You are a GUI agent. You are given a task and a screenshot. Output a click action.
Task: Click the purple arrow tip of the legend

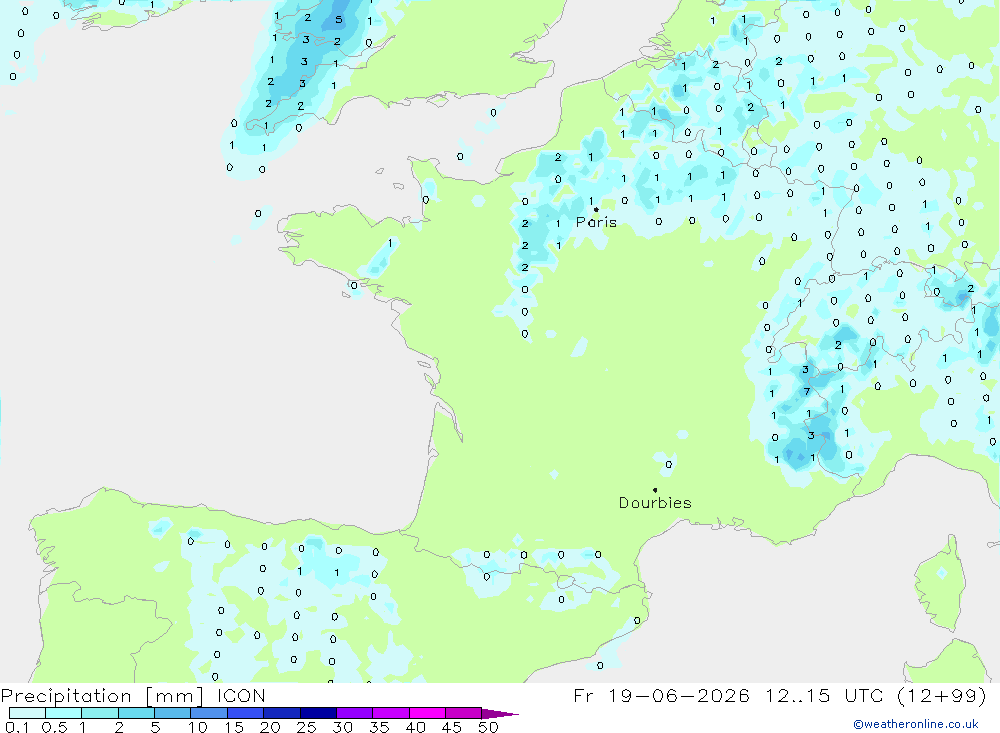[x=501, y=714]
